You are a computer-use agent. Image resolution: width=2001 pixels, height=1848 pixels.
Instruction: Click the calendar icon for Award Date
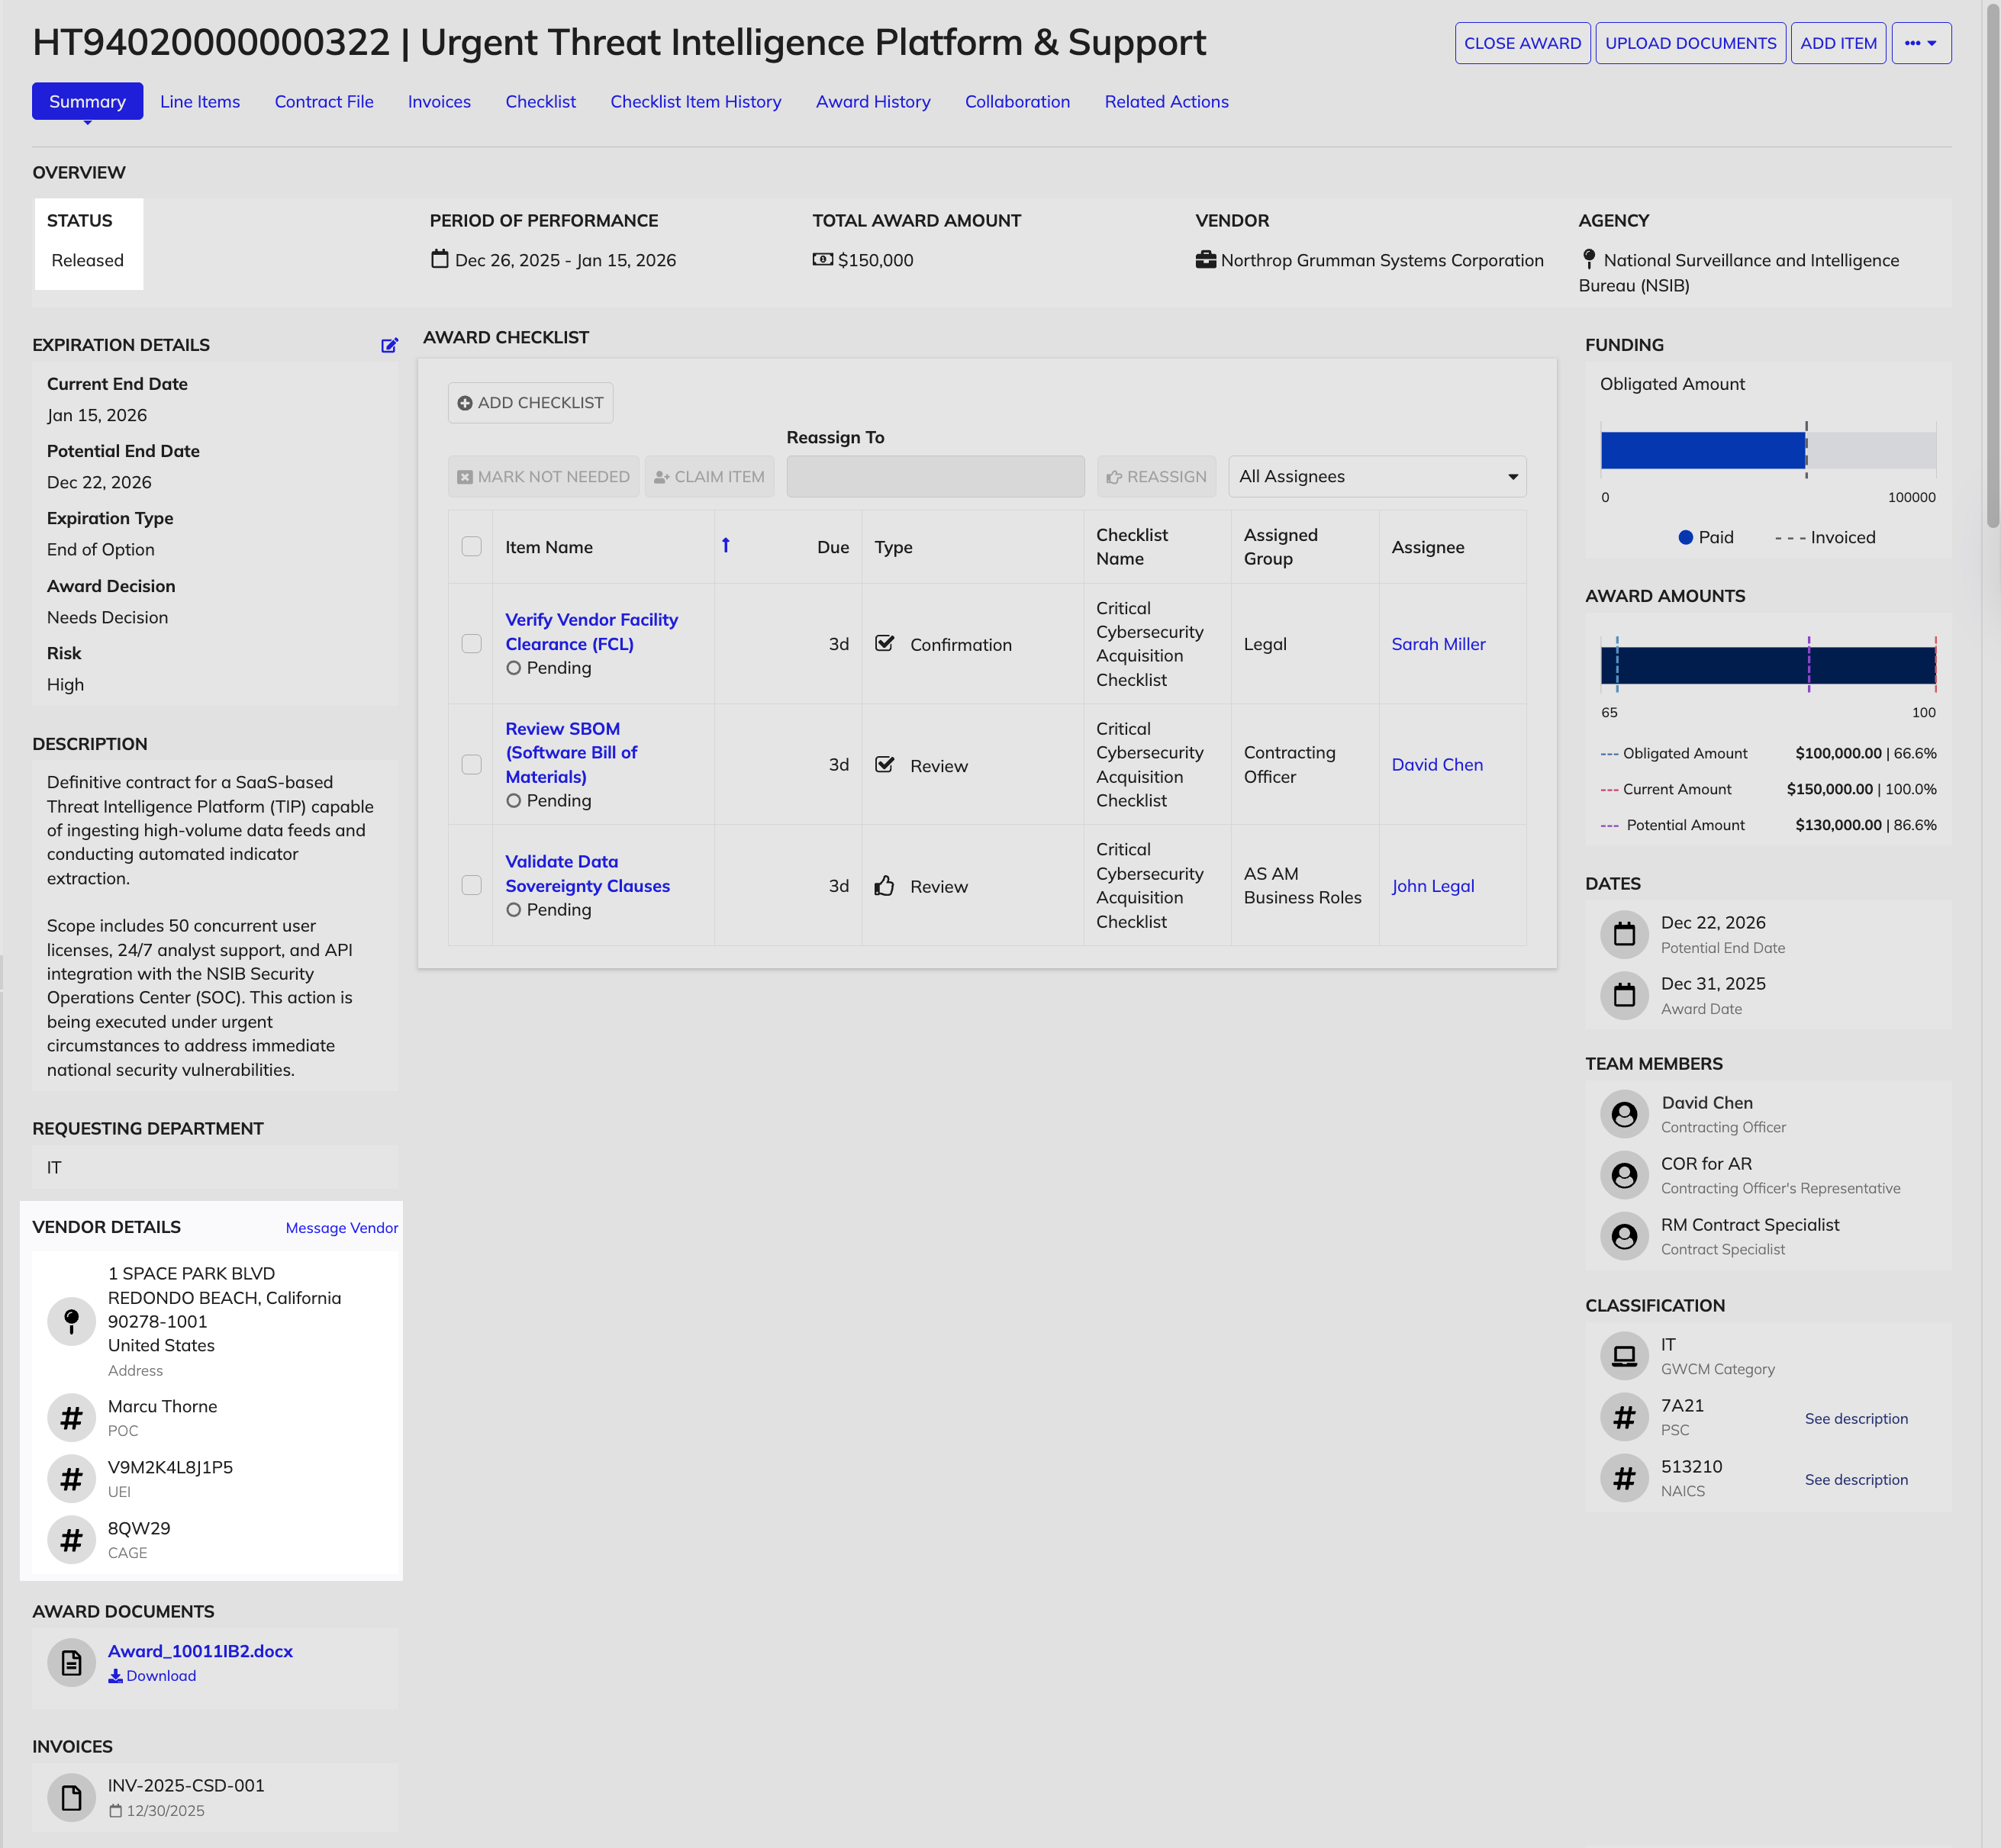[x=1624, y=995]
